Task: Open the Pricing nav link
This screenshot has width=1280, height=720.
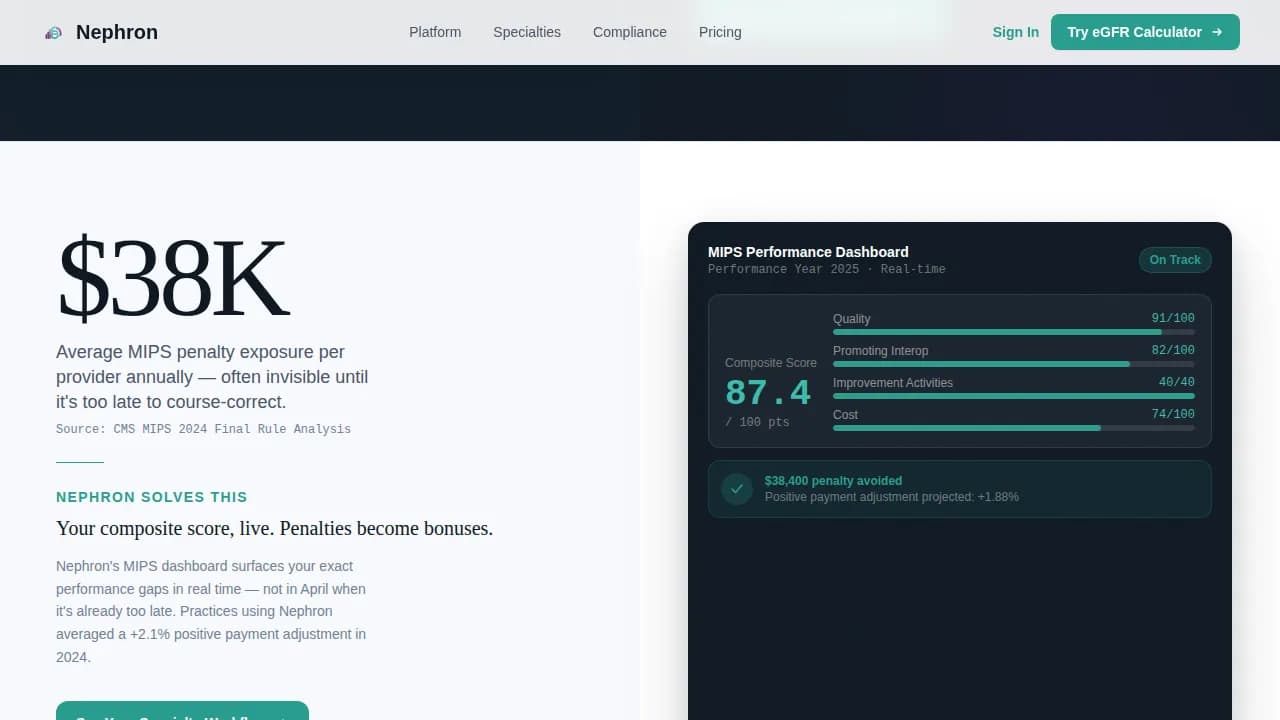Action: (720, 32)
